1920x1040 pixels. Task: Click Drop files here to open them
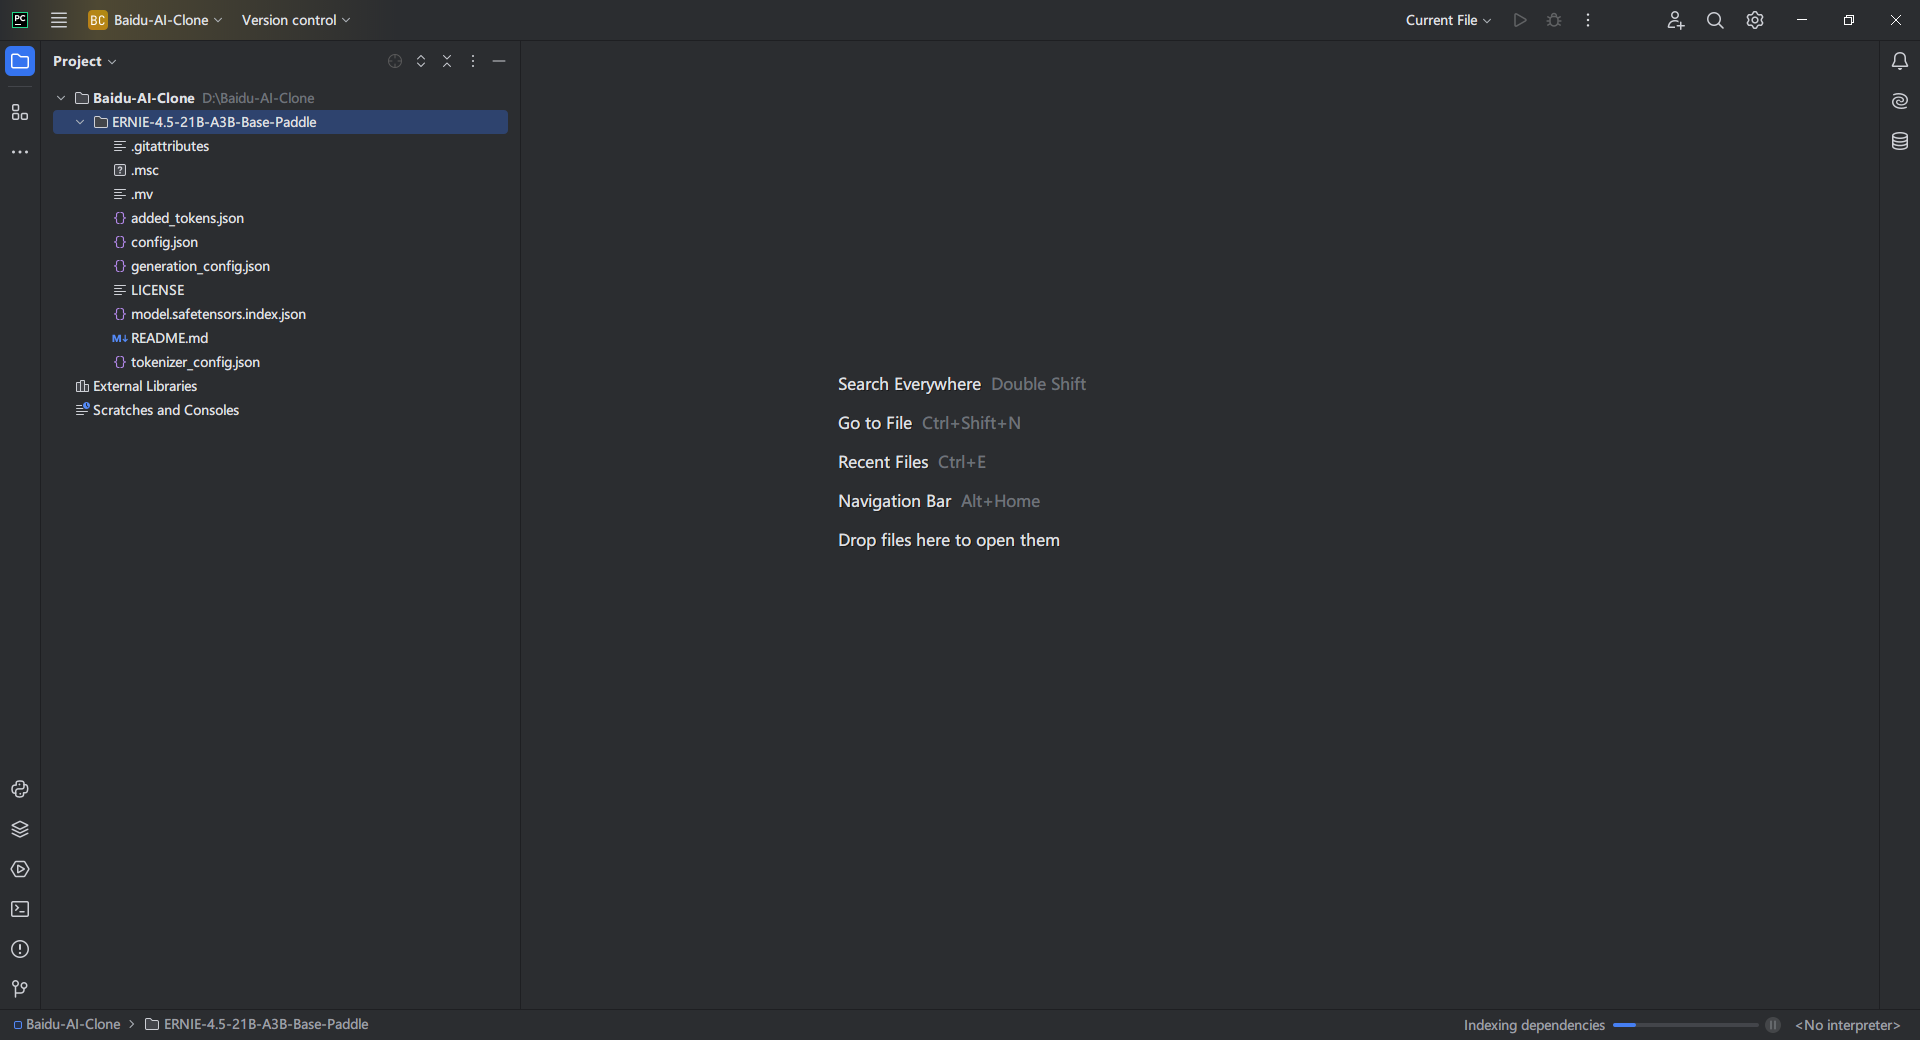click(949, 540)
